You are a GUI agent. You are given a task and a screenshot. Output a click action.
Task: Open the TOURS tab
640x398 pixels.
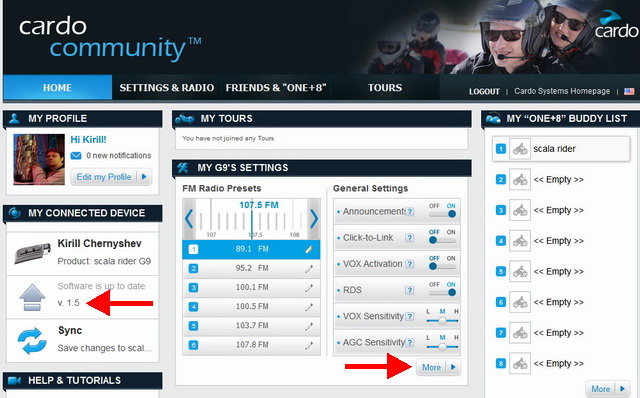pos(384,87)
